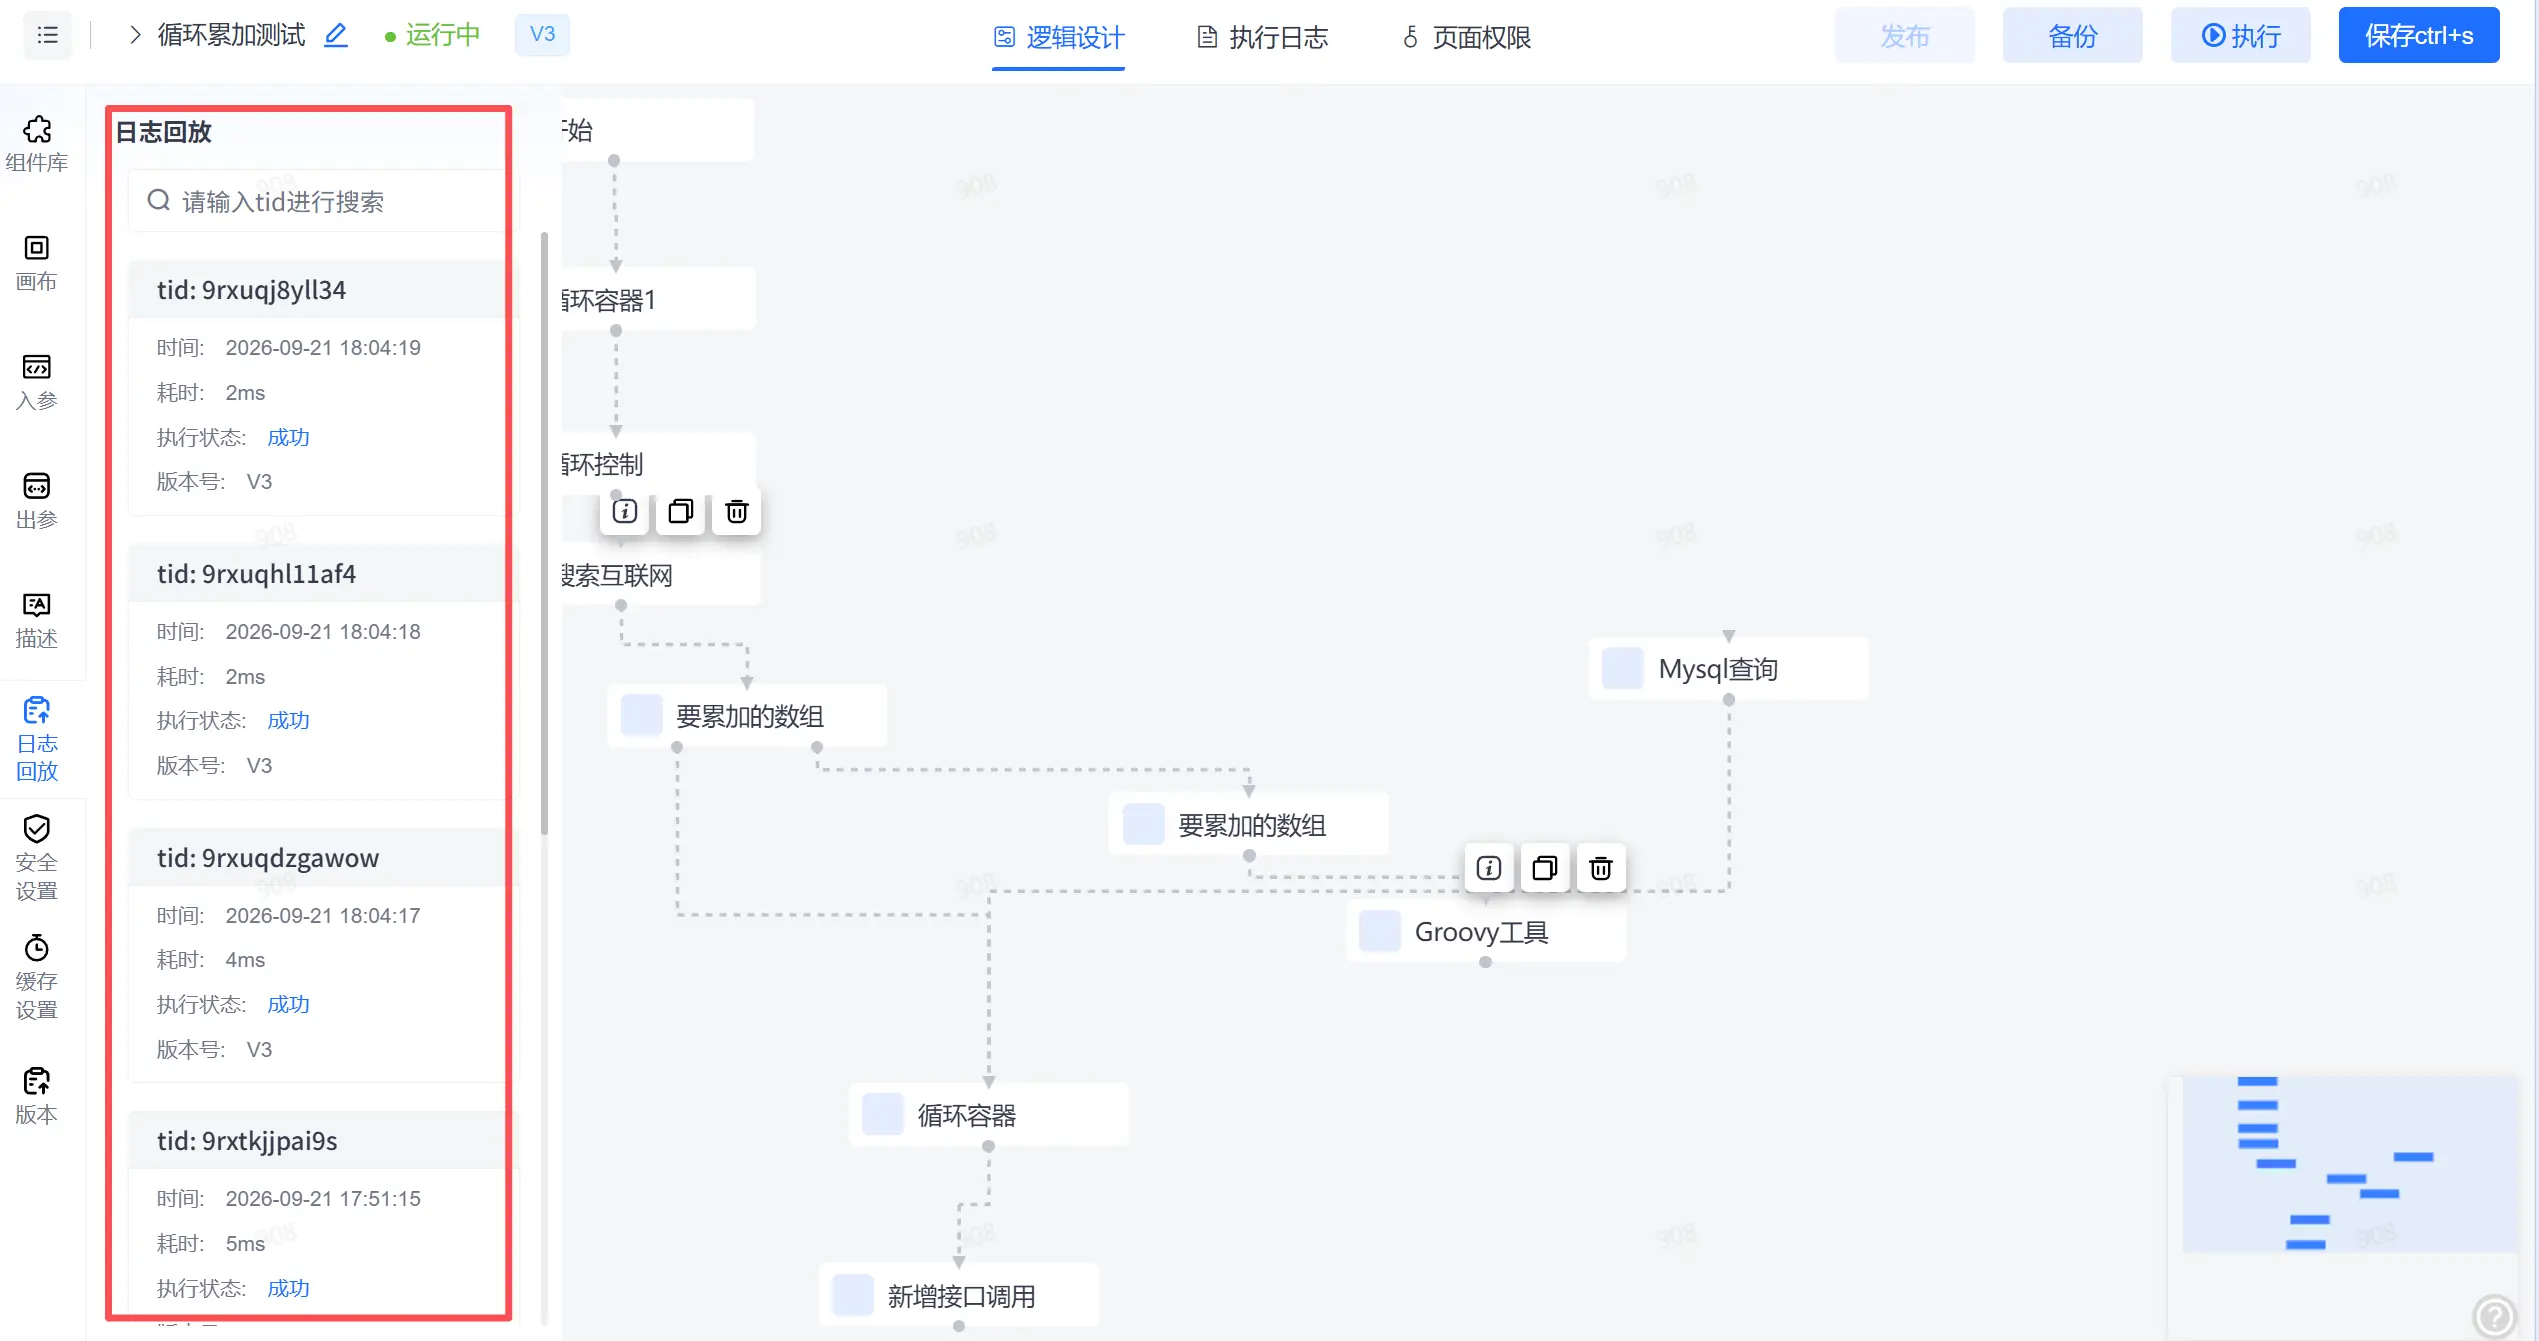2539x1341 pixels.
Task: Select the 画布 canvas sidebar icon
Action: pos(37,263)
